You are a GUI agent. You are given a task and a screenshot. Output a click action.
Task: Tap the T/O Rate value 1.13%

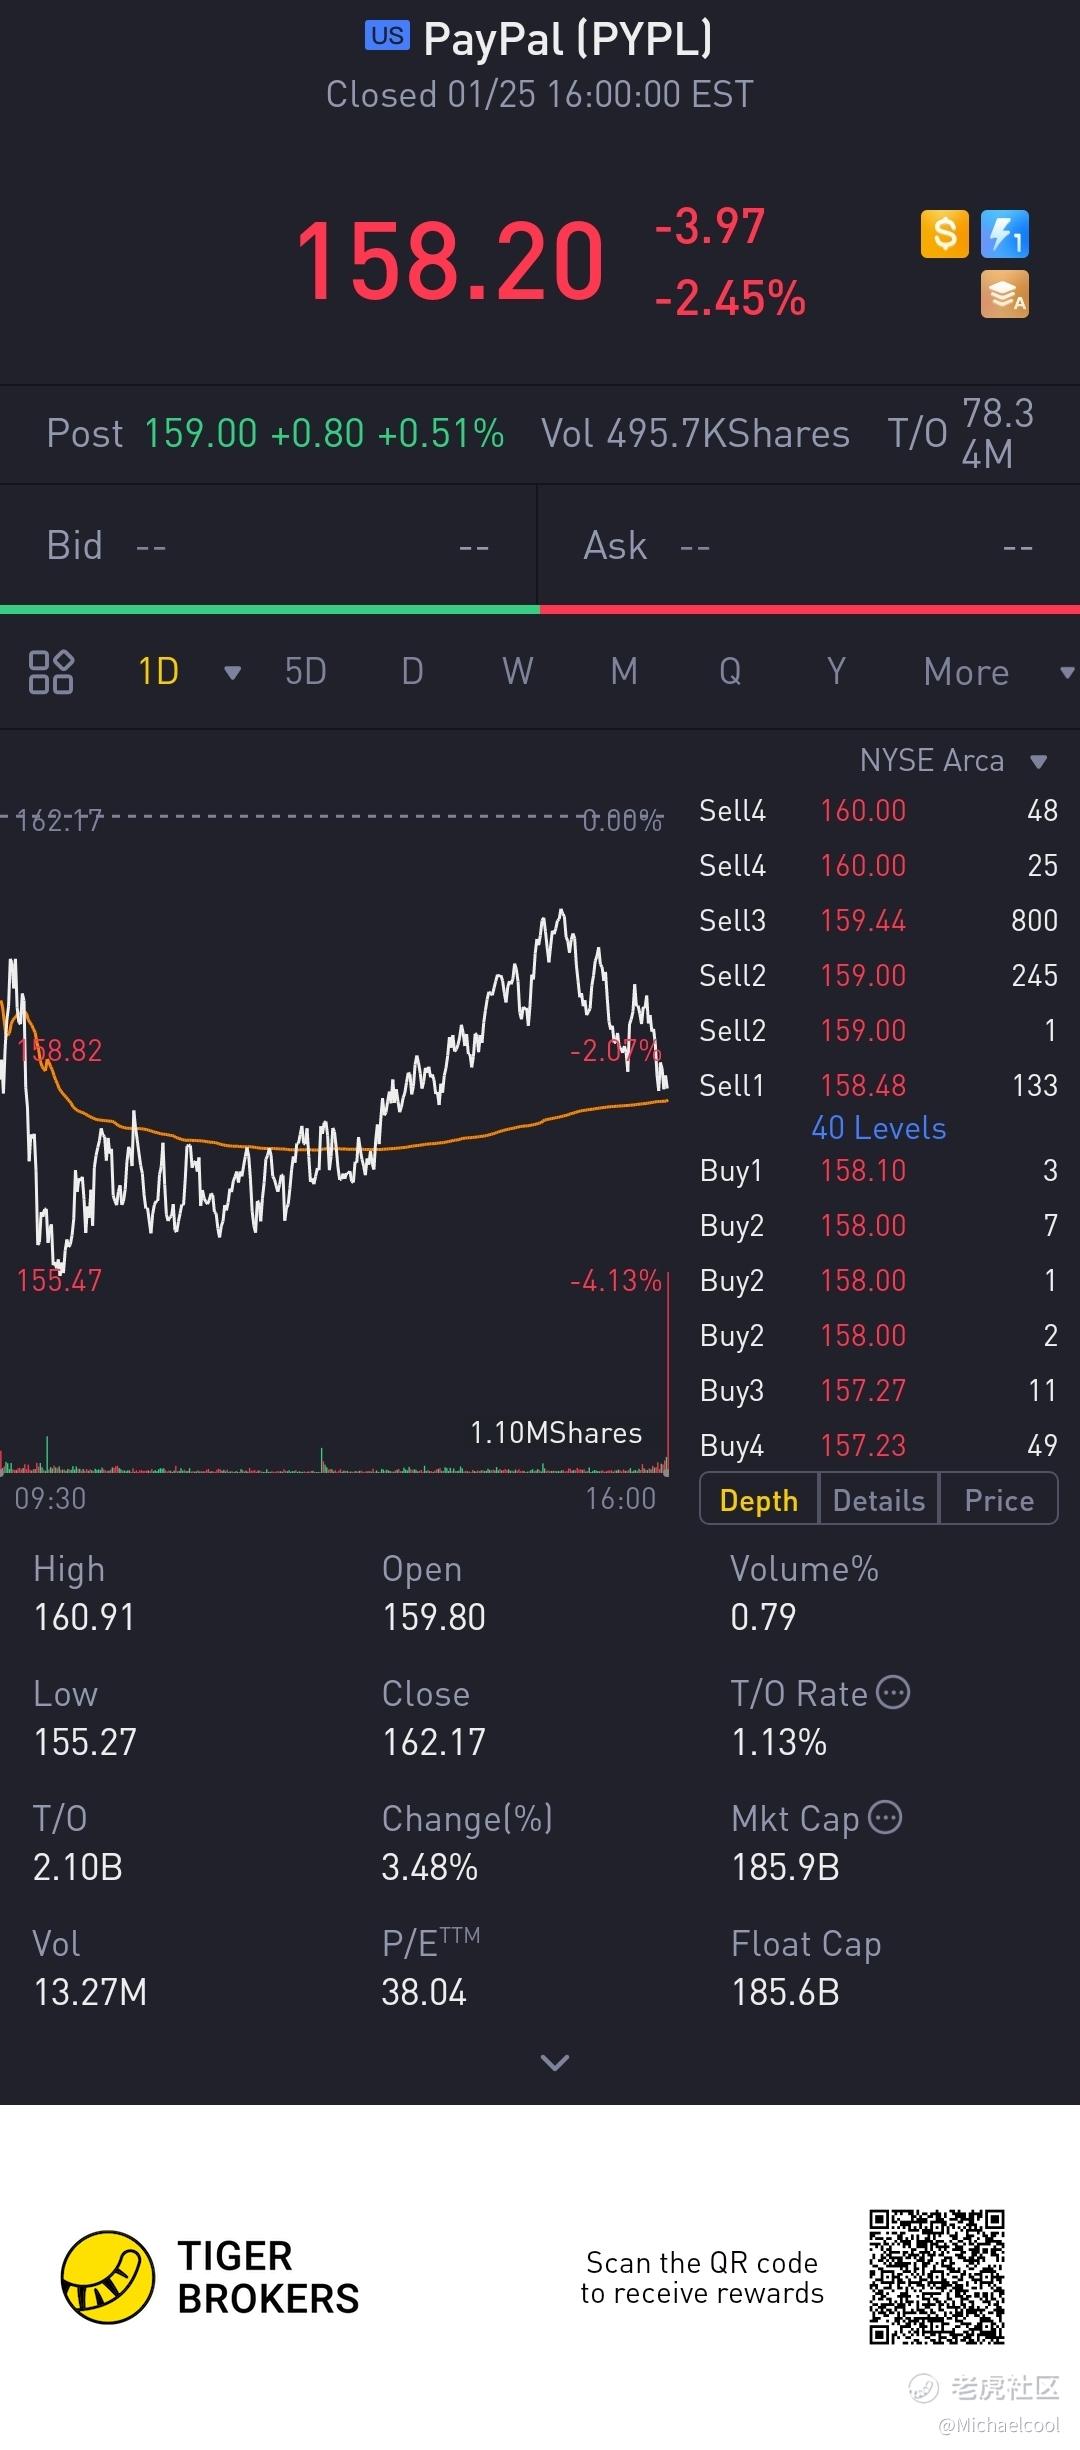[779, 1742]
